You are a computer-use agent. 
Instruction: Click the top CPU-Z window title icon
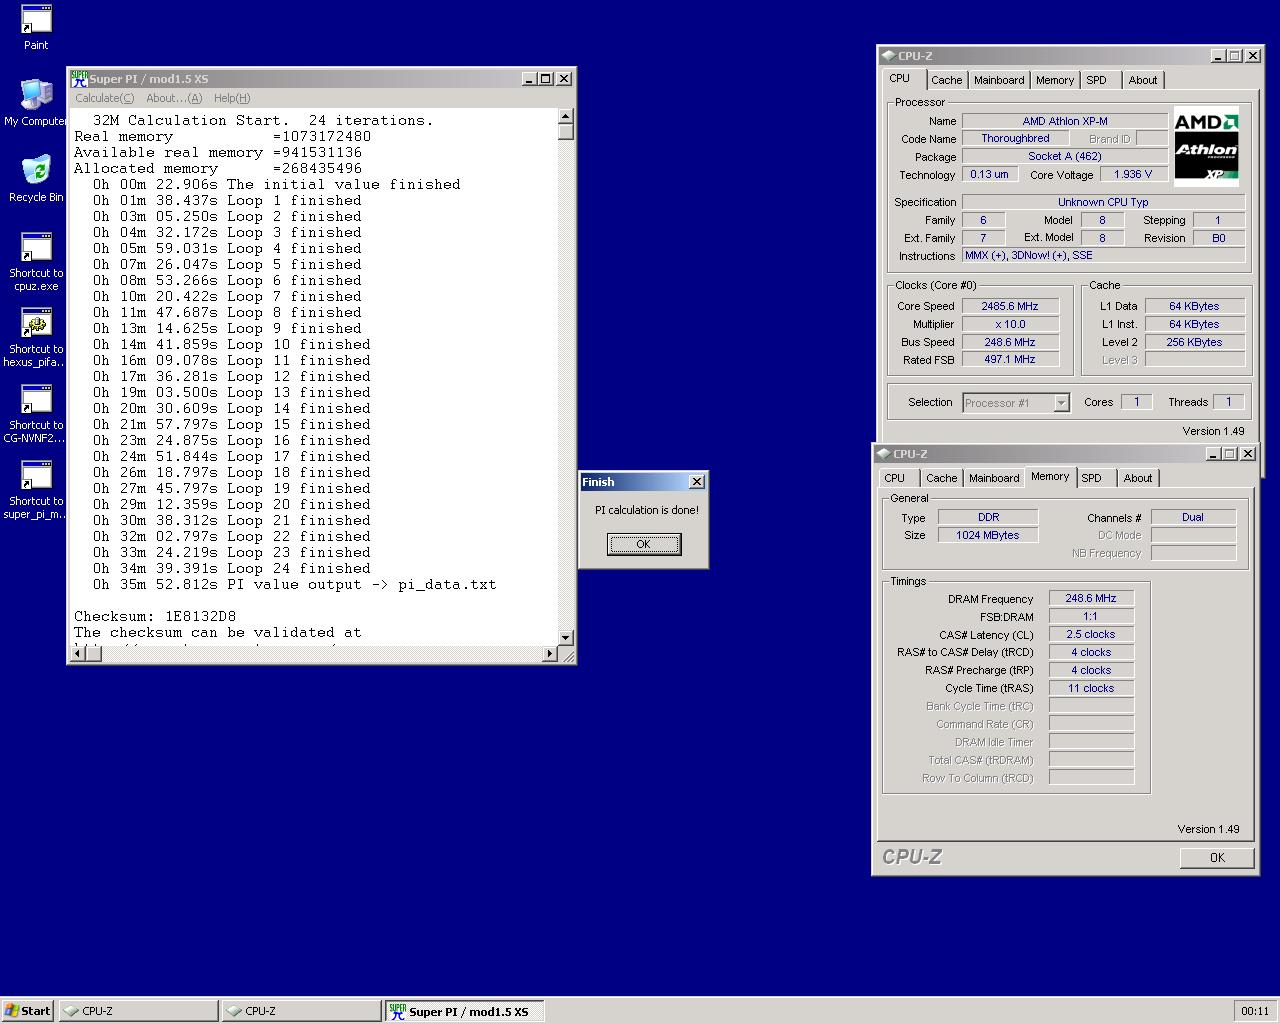888,56
